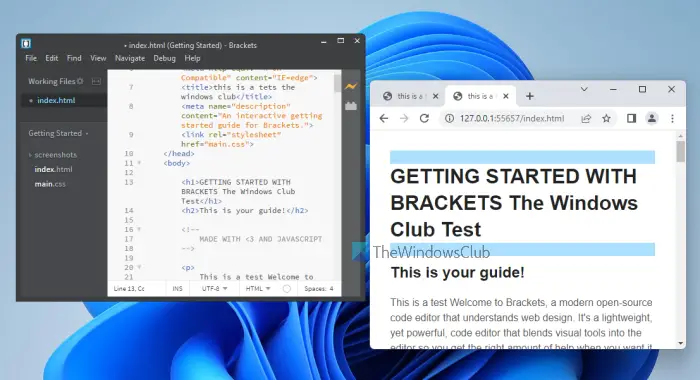Screen dimensions: 700x380
Task: Open the Debug menu
Action: click(164, 58)
